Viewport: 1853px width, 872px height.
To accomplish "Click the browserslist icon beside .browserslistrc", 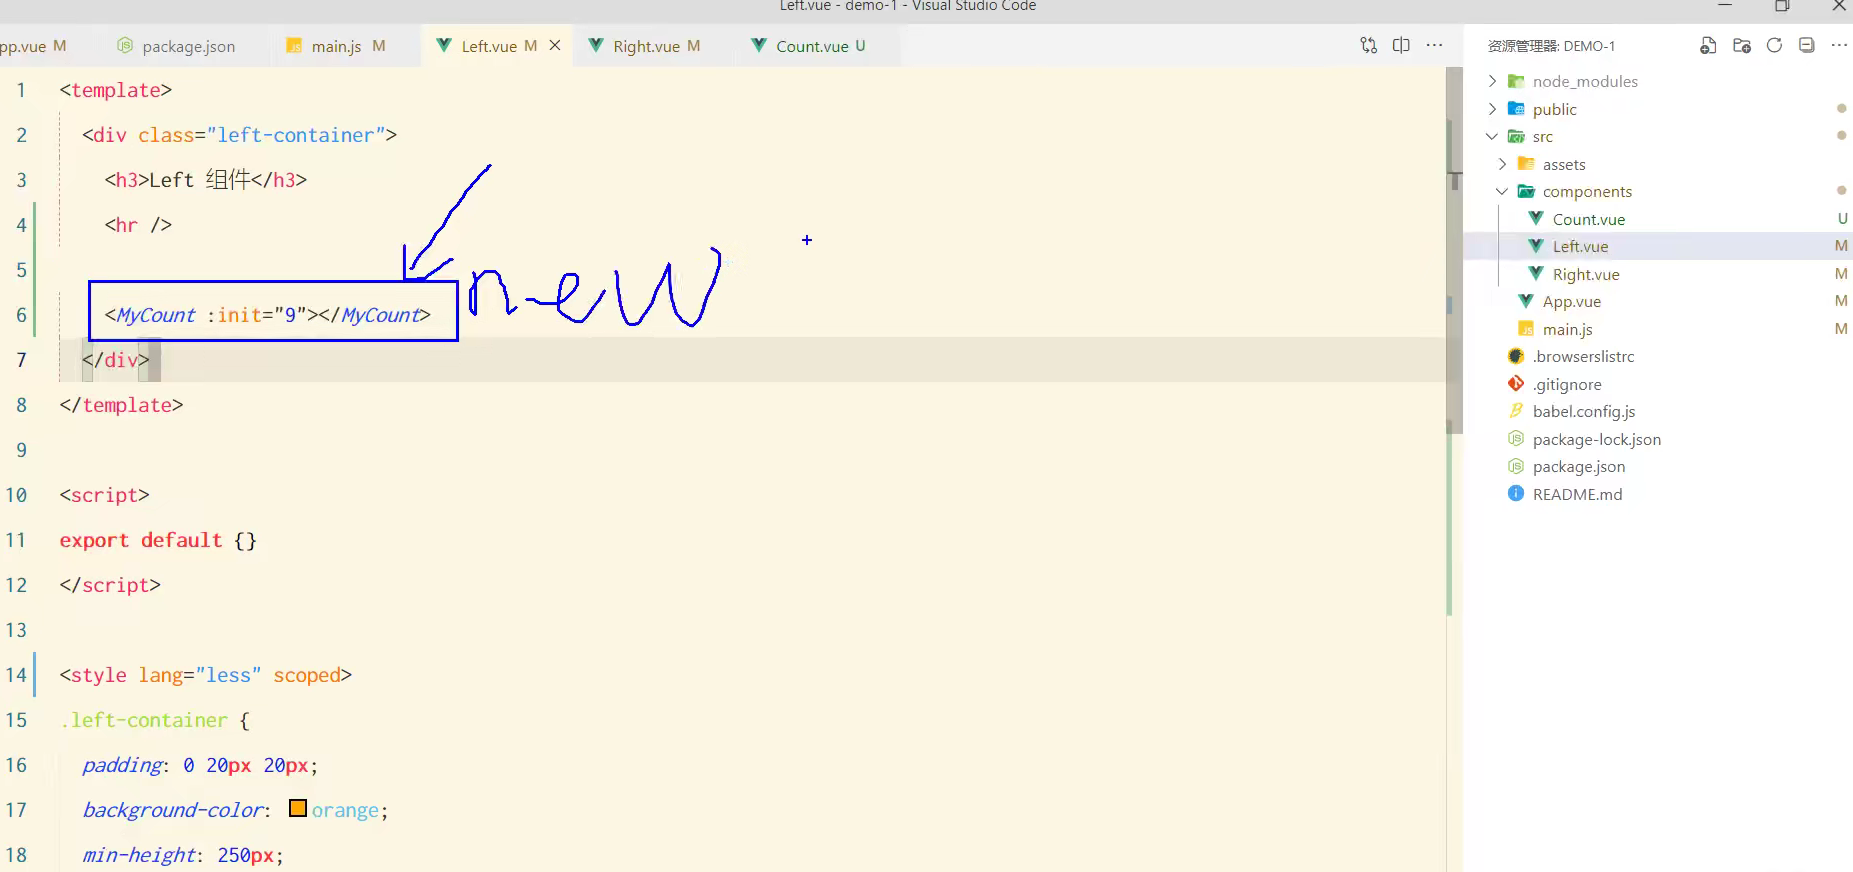I will [x=1516, y=356].
